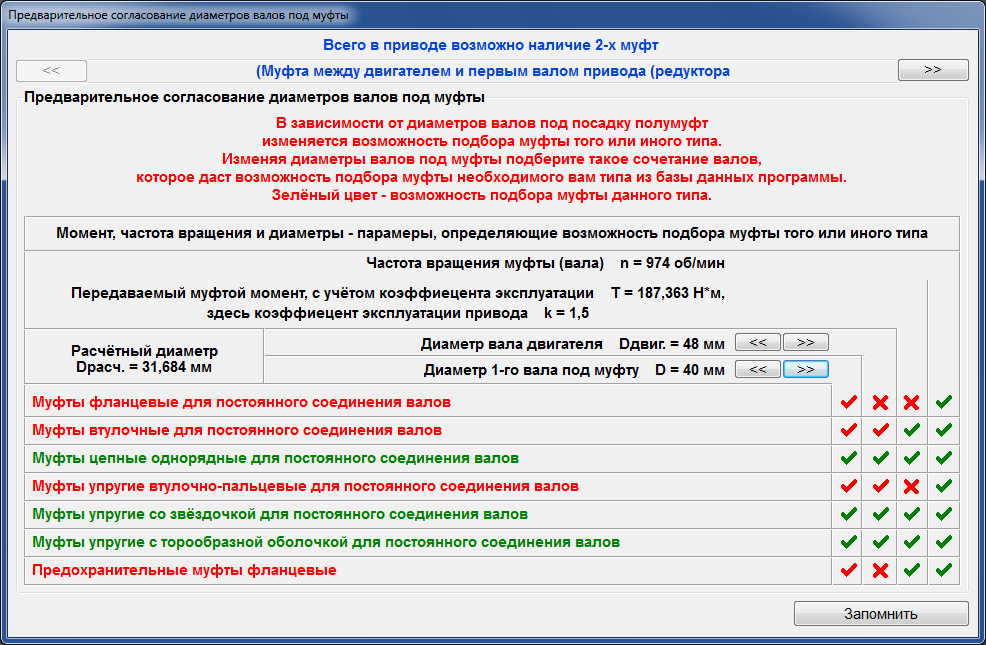Click green check in 'Муфты фланцевые для постоянного' row

tap(944, 402)
